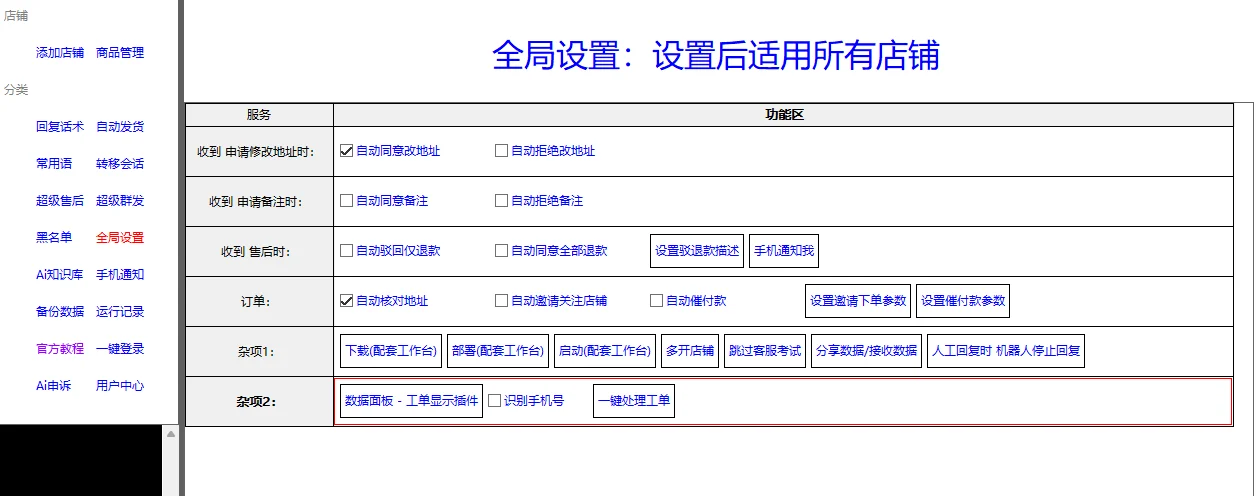Click 手机通知我 button

[x=783, y=251]
